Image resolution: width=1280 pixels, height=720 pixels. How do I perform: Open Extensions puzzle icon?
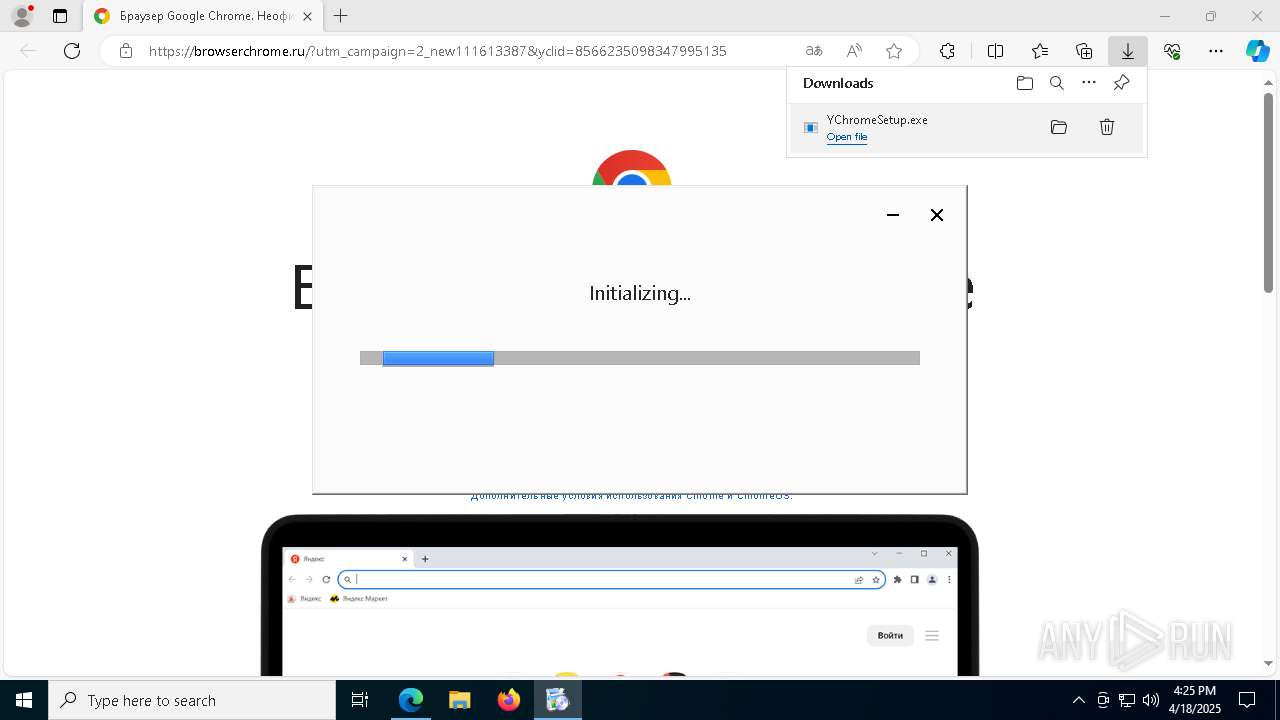click(947, 51)
